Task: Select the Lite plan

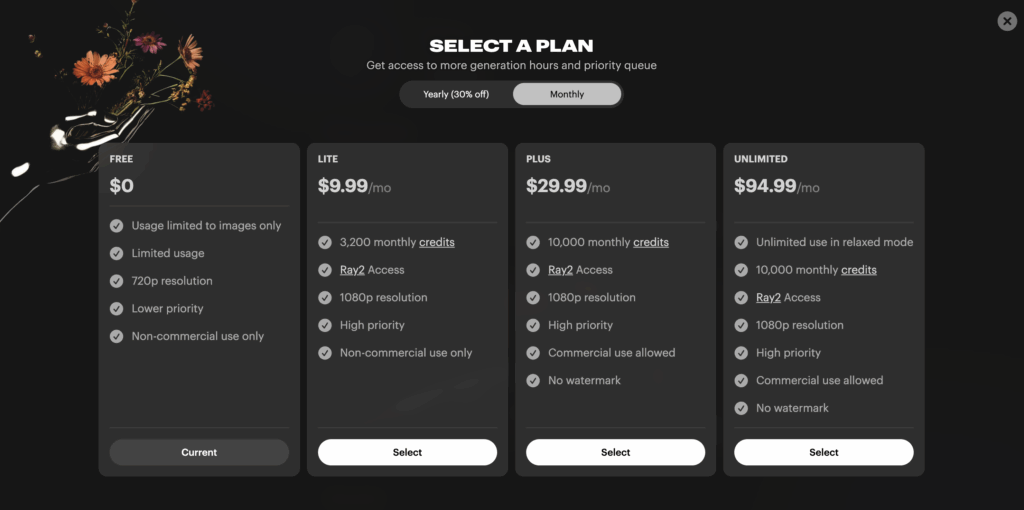Action: [408, 453]
